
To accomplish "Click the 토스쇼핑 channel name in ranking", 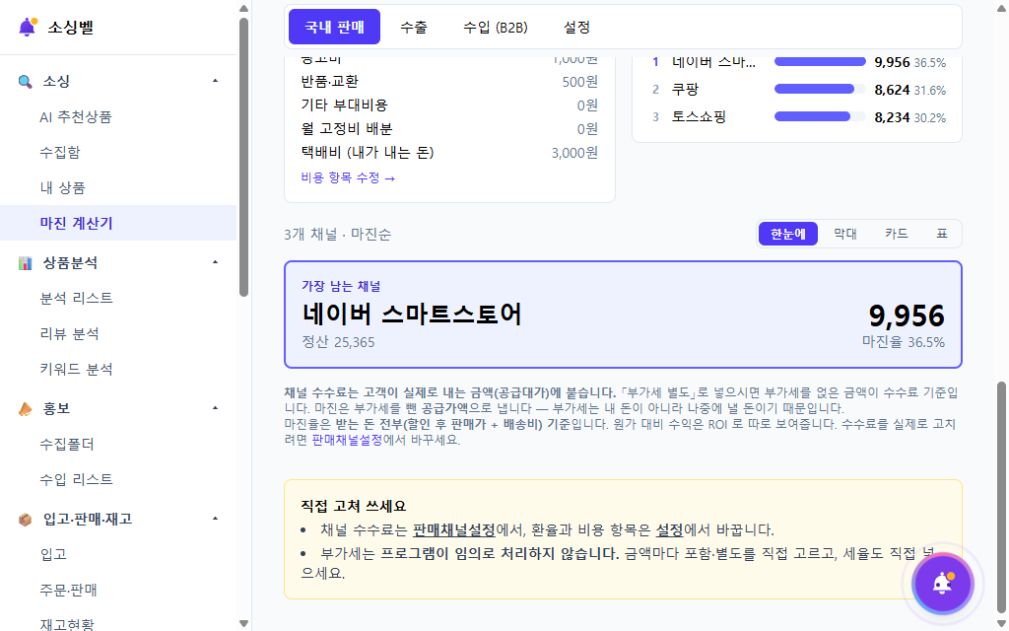I will 699,117.
